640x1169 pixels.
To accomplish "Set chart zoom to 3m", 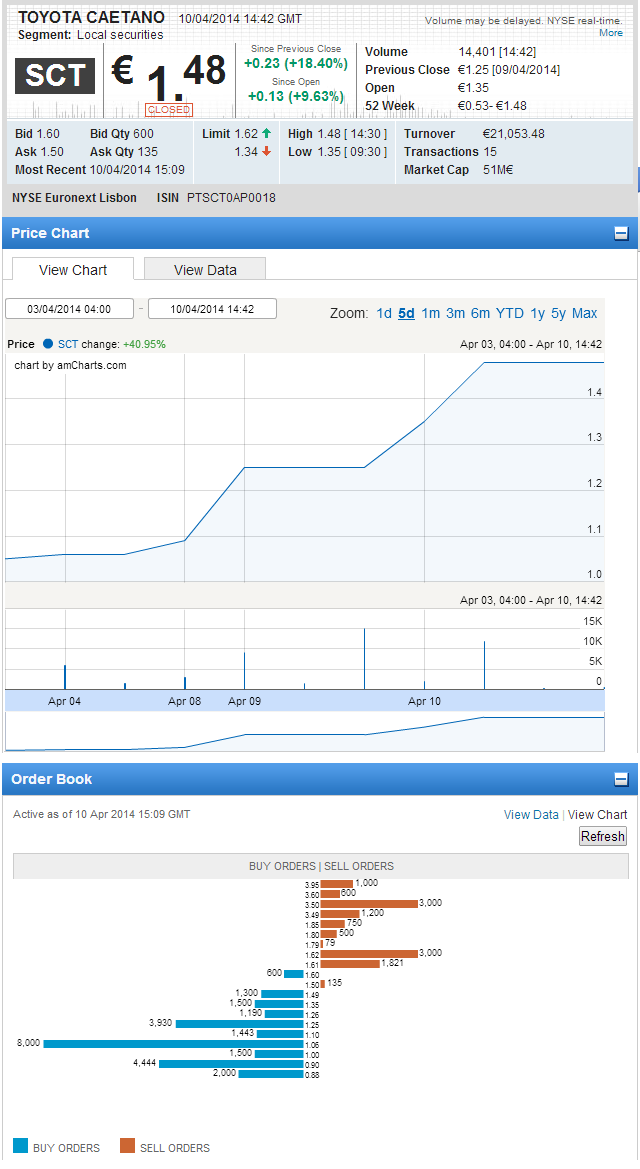I will (456, 313).
